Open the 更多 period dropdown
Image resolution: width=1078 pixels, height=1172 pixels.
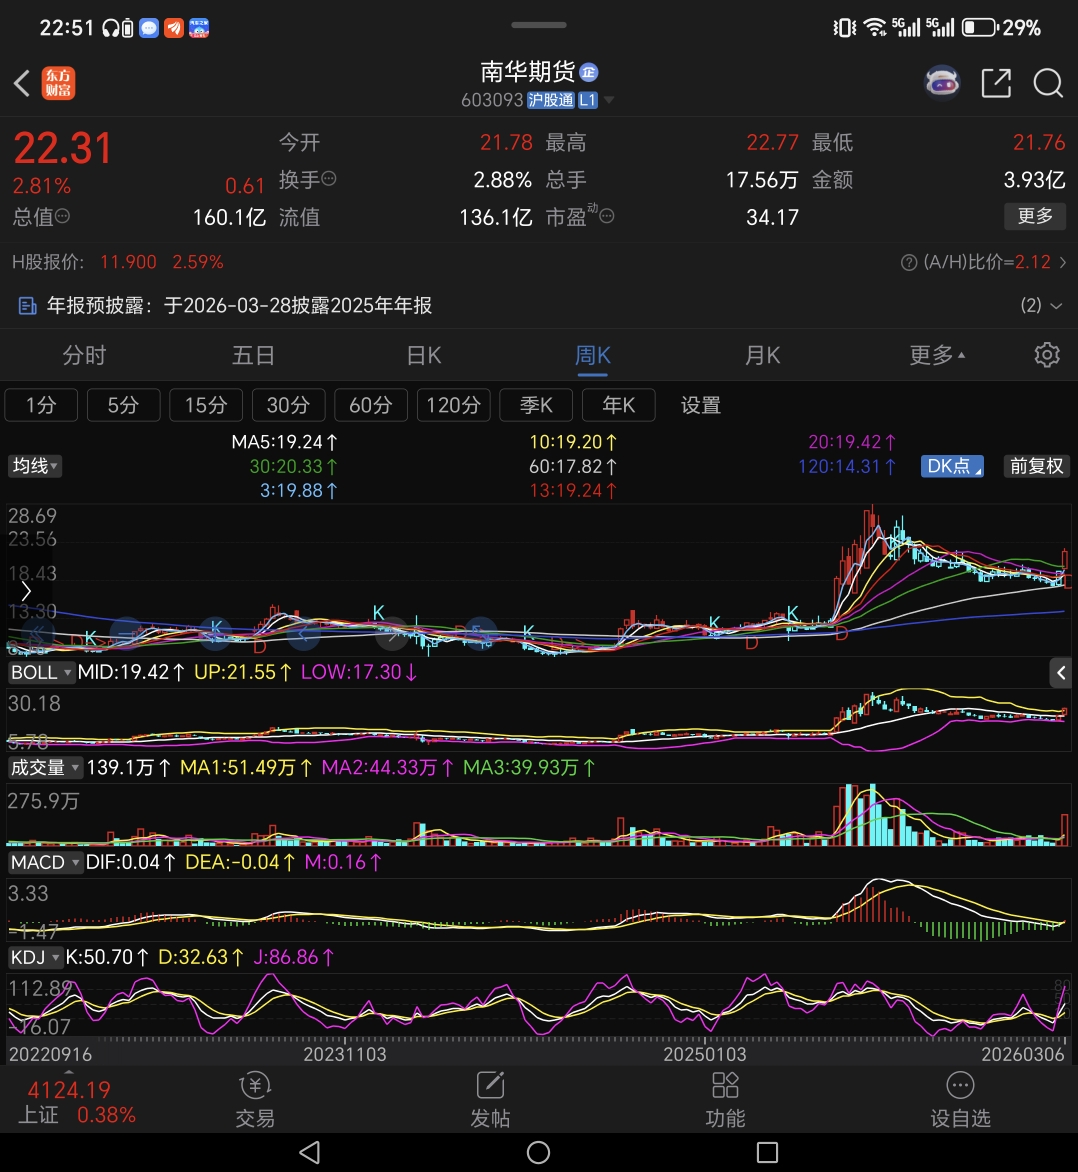click(937, 354)
